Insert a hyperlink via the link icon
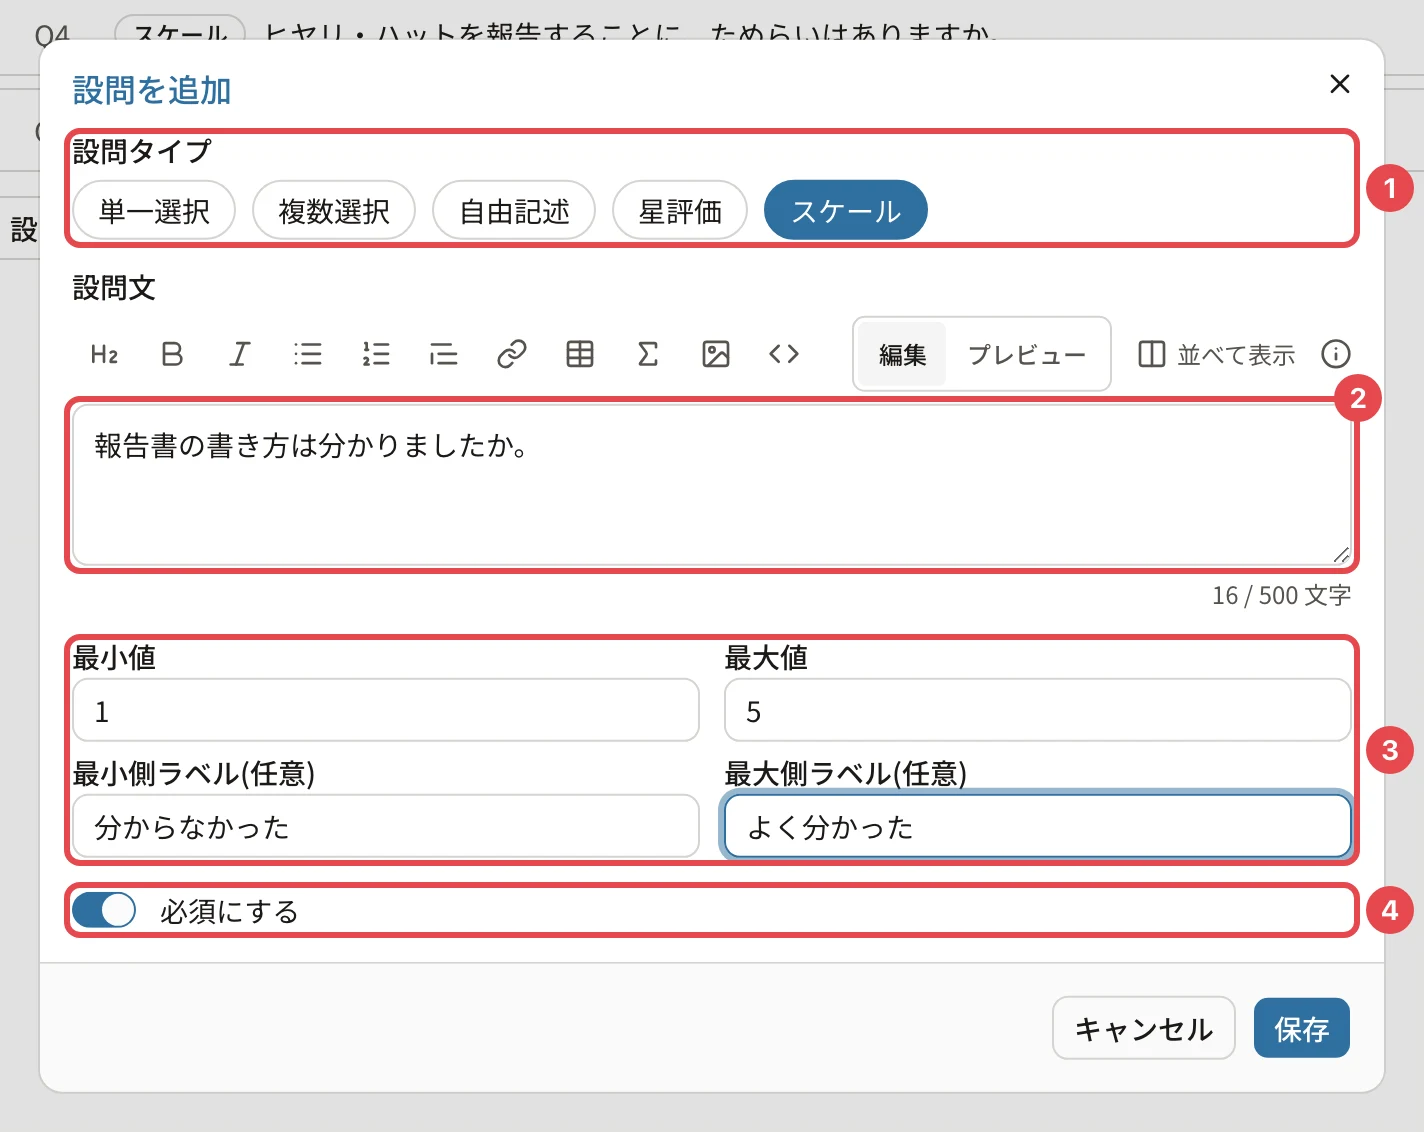 (x=512, y=354)
